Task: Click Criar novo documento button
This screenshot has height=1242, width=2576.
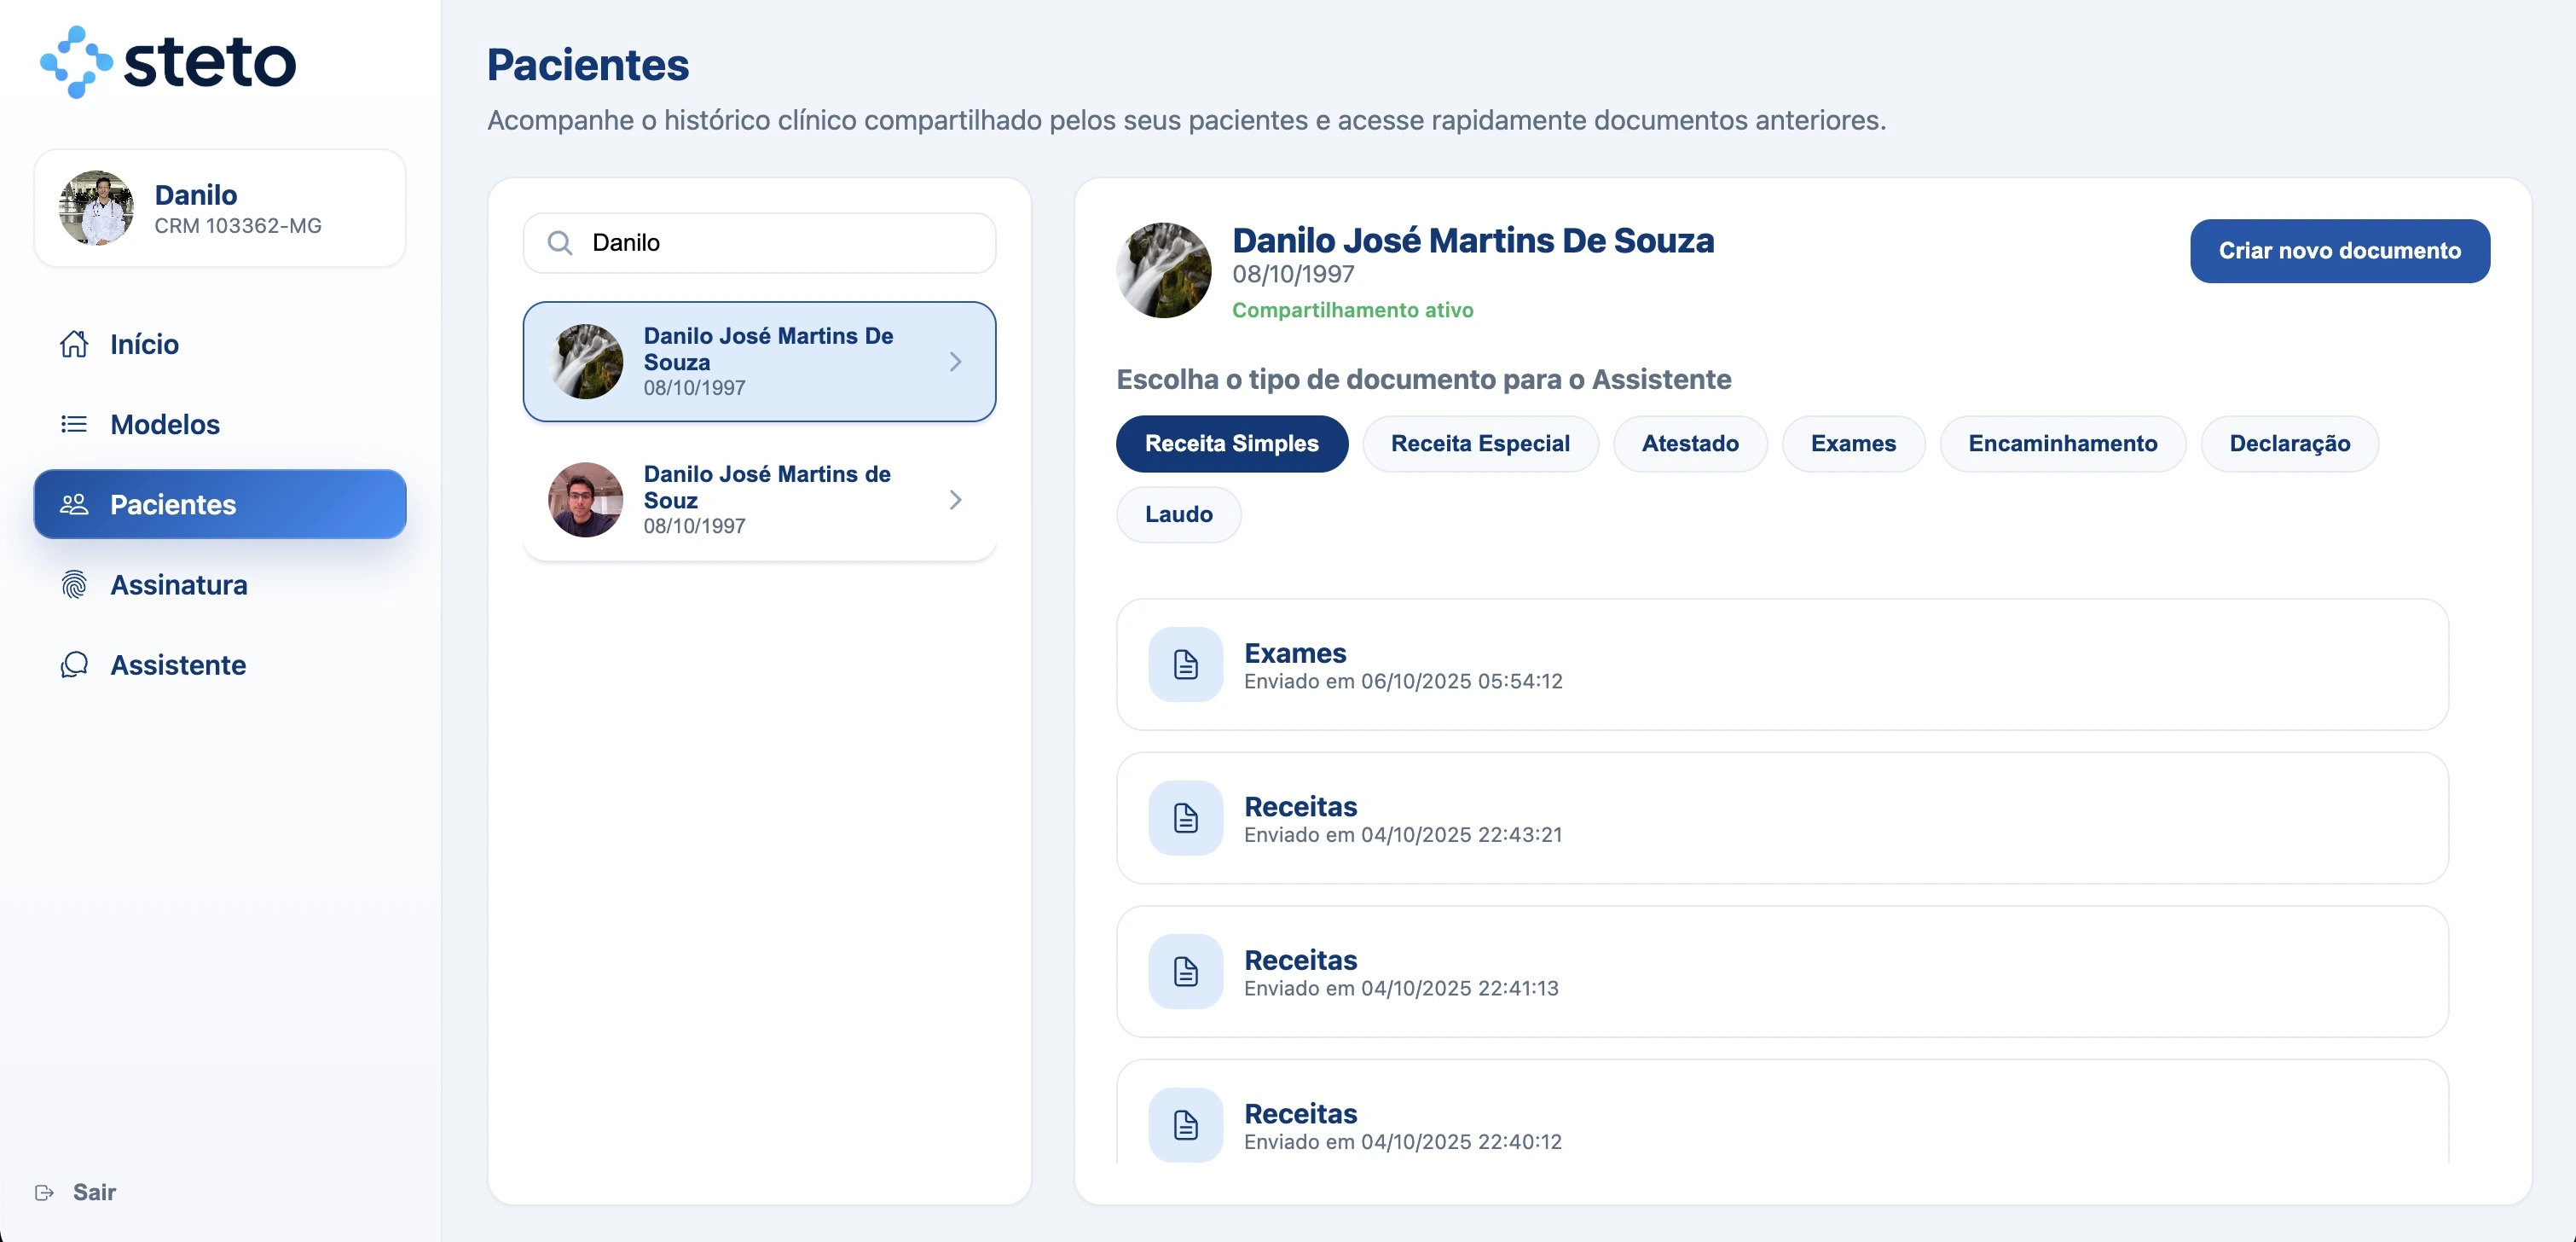Action: [2339, 251]
